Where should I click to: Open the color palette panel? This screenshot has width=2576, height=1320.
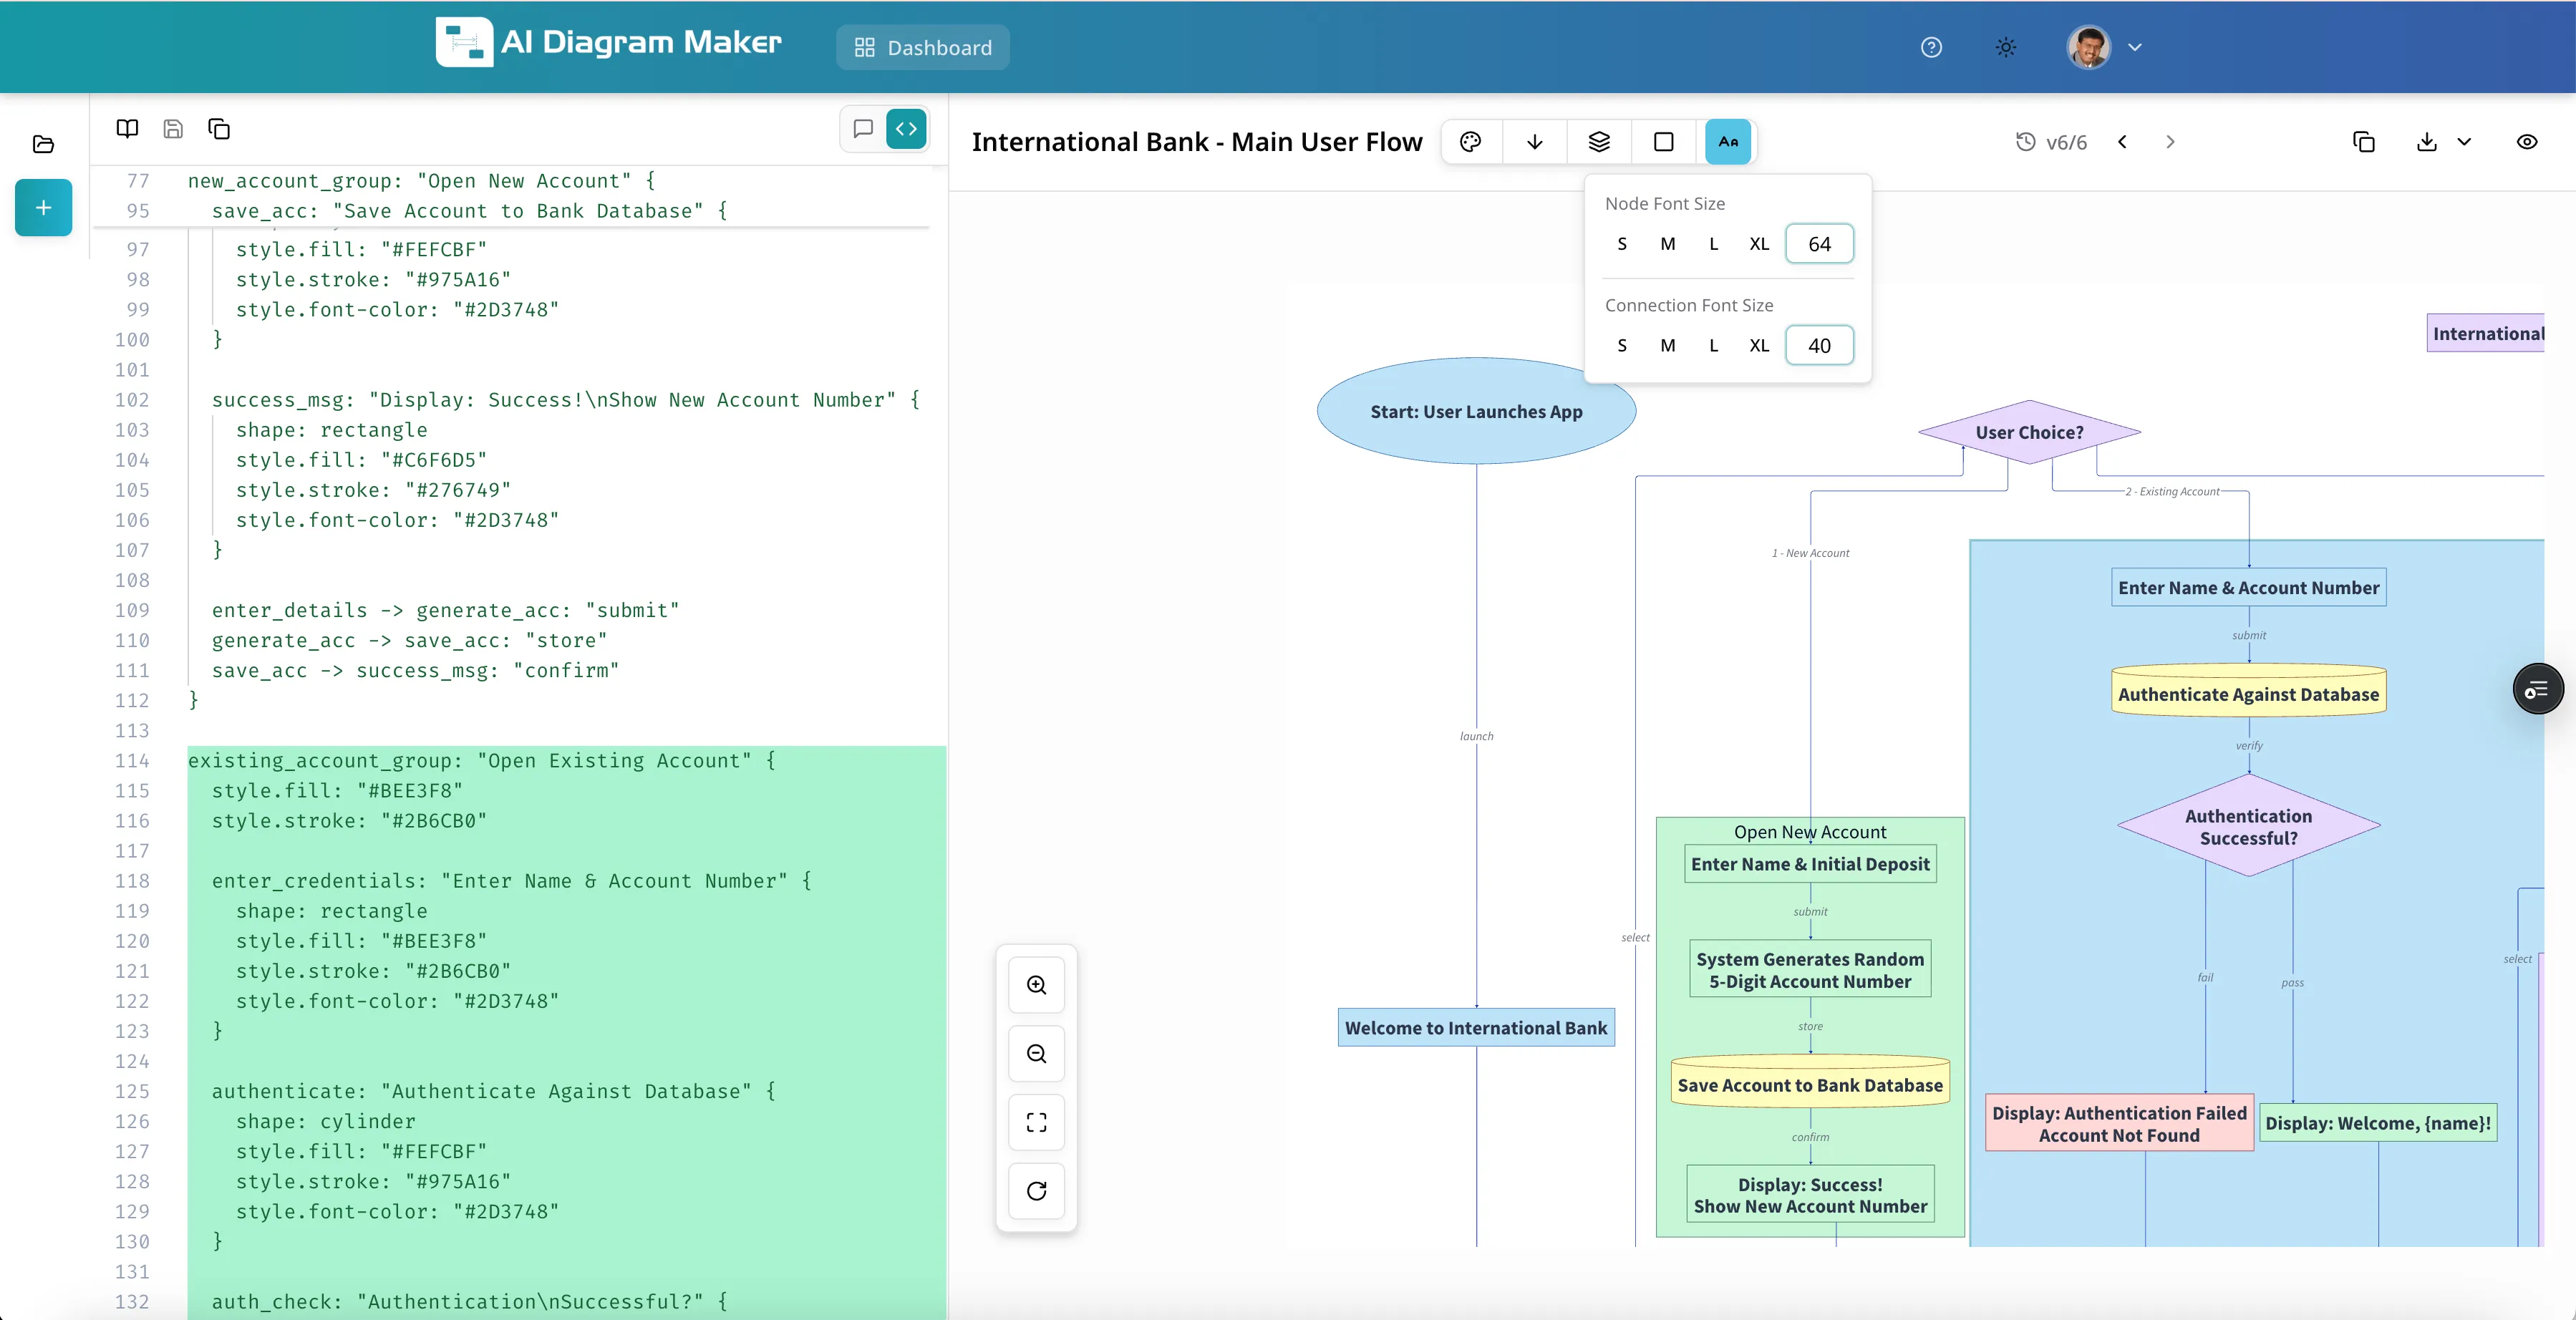pos(1470,141)
